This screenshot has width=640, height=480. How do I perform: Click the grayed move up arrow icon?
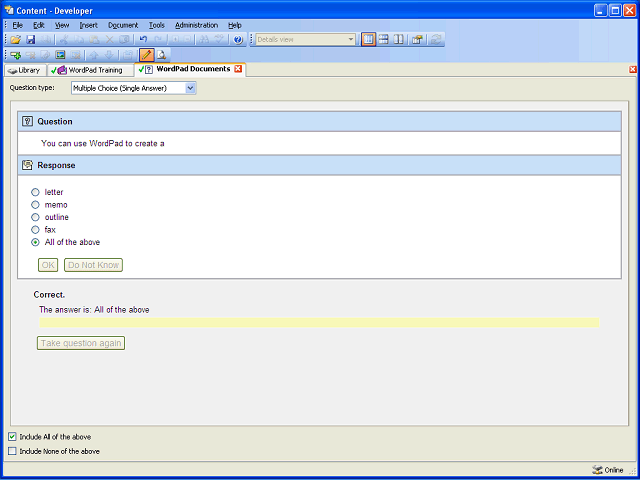point(94,55)
